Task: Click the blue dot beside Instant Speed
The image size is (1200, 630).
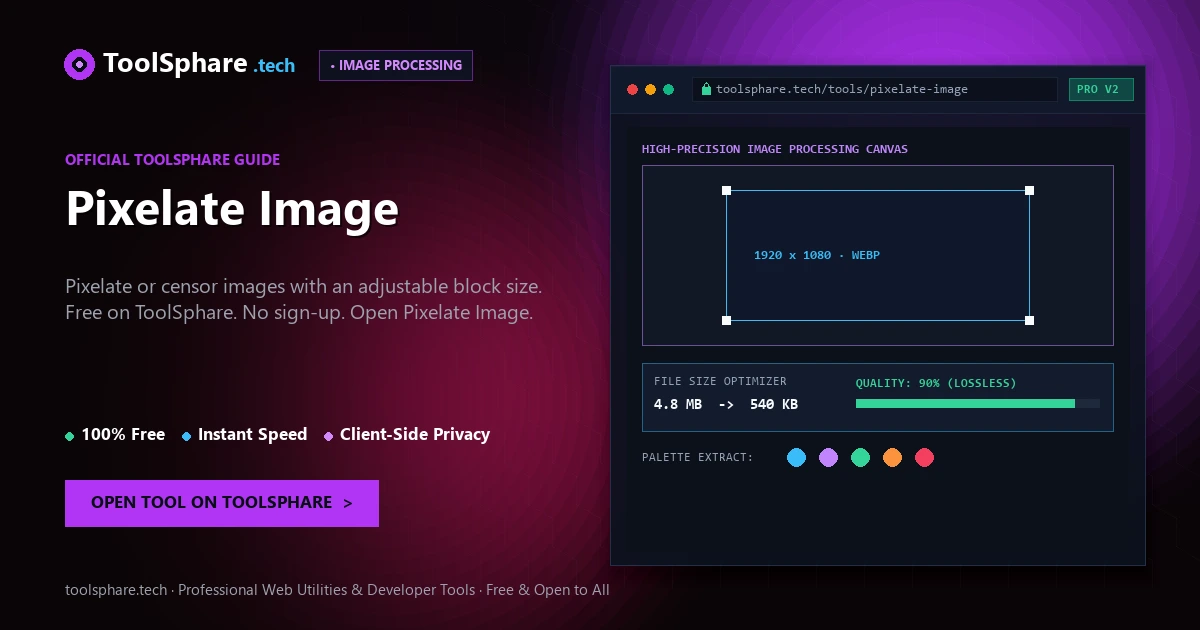Action: 187,436
